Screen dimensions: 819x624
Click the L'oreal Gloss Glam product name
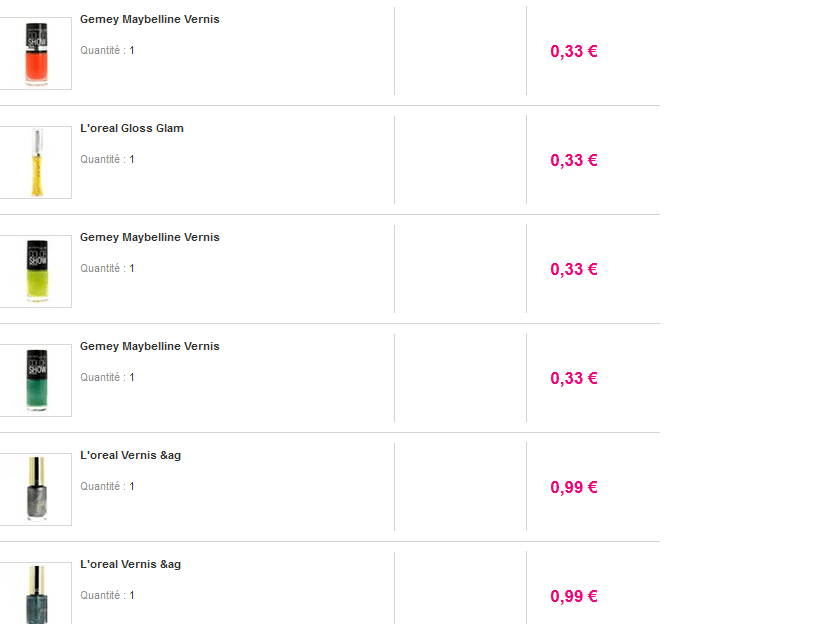point(132,128)
